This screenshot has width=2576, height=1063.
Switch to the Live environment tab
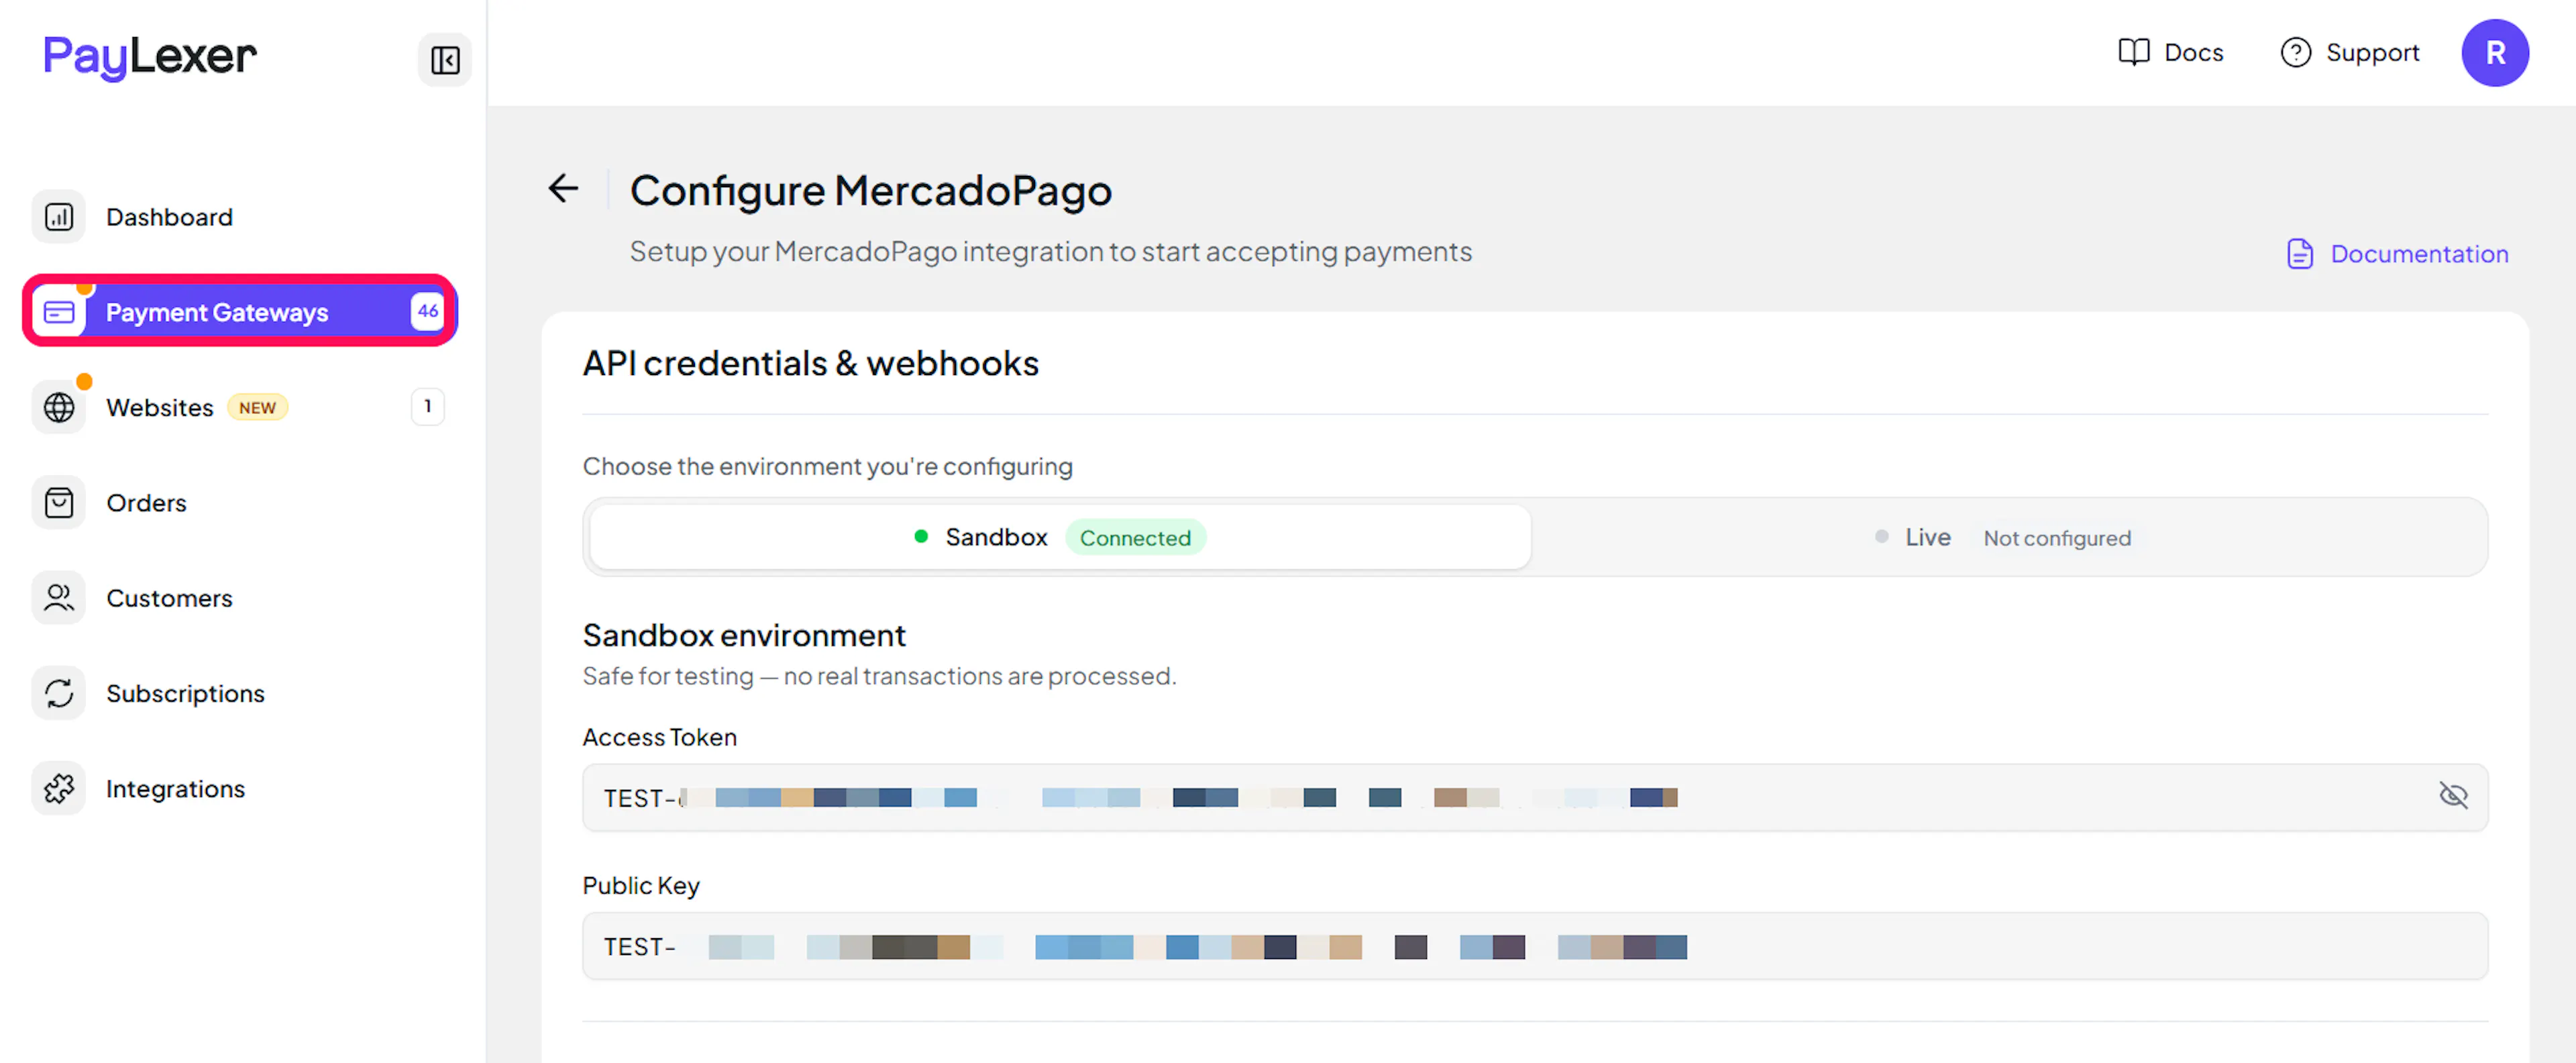pos(2008,537)
